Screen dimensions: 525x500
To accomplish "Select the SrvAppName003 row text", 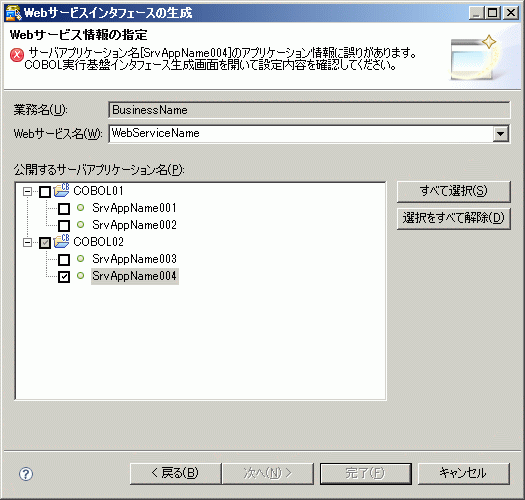I will (x=135, y=259).
